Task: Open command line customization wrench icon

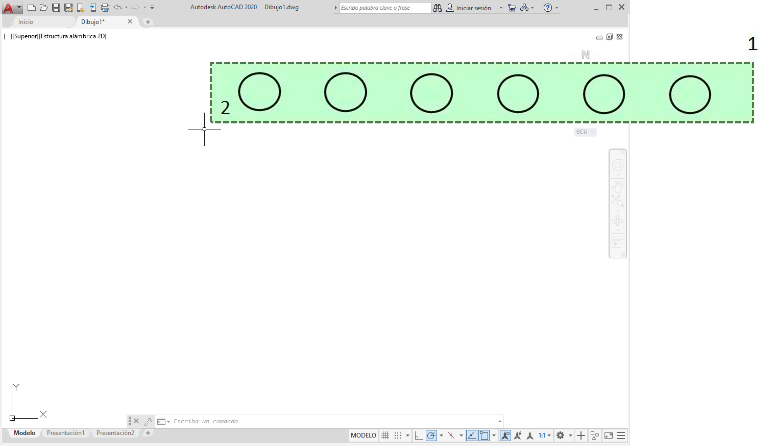Action: pyautogui.click(x=148, y=421)
